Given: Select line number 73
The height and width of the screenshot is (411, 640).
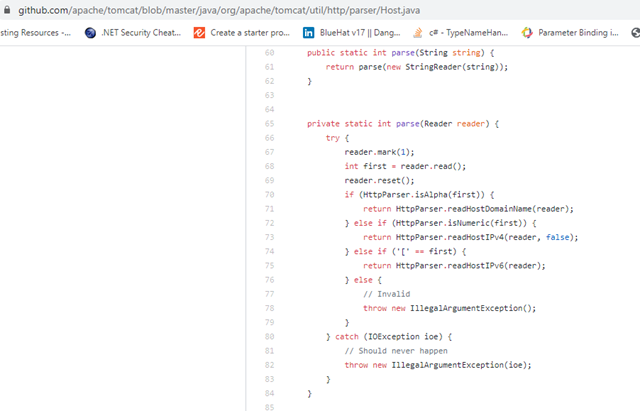Looking at the screenshot, I should click(x=269, y=237).
